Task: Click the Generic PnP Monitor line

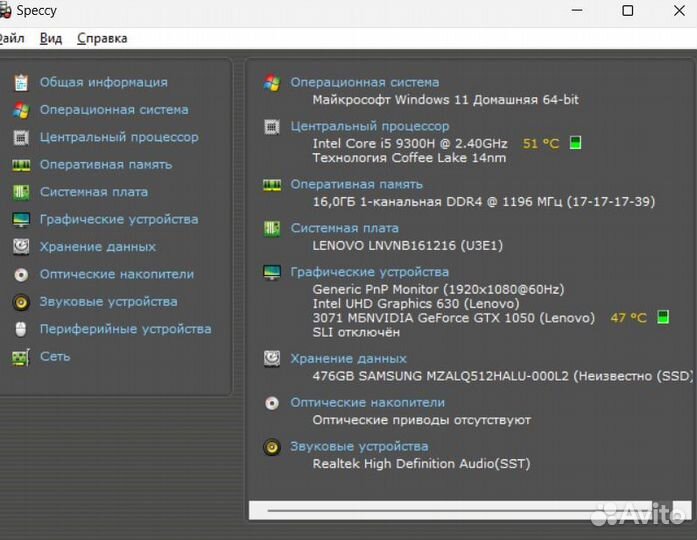Action: [438, 290]
